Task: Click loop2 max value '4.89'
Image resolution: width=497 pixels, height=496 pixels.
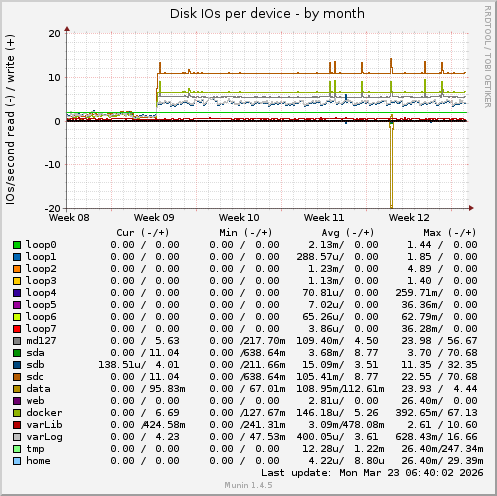Action: tap(419, 269)
